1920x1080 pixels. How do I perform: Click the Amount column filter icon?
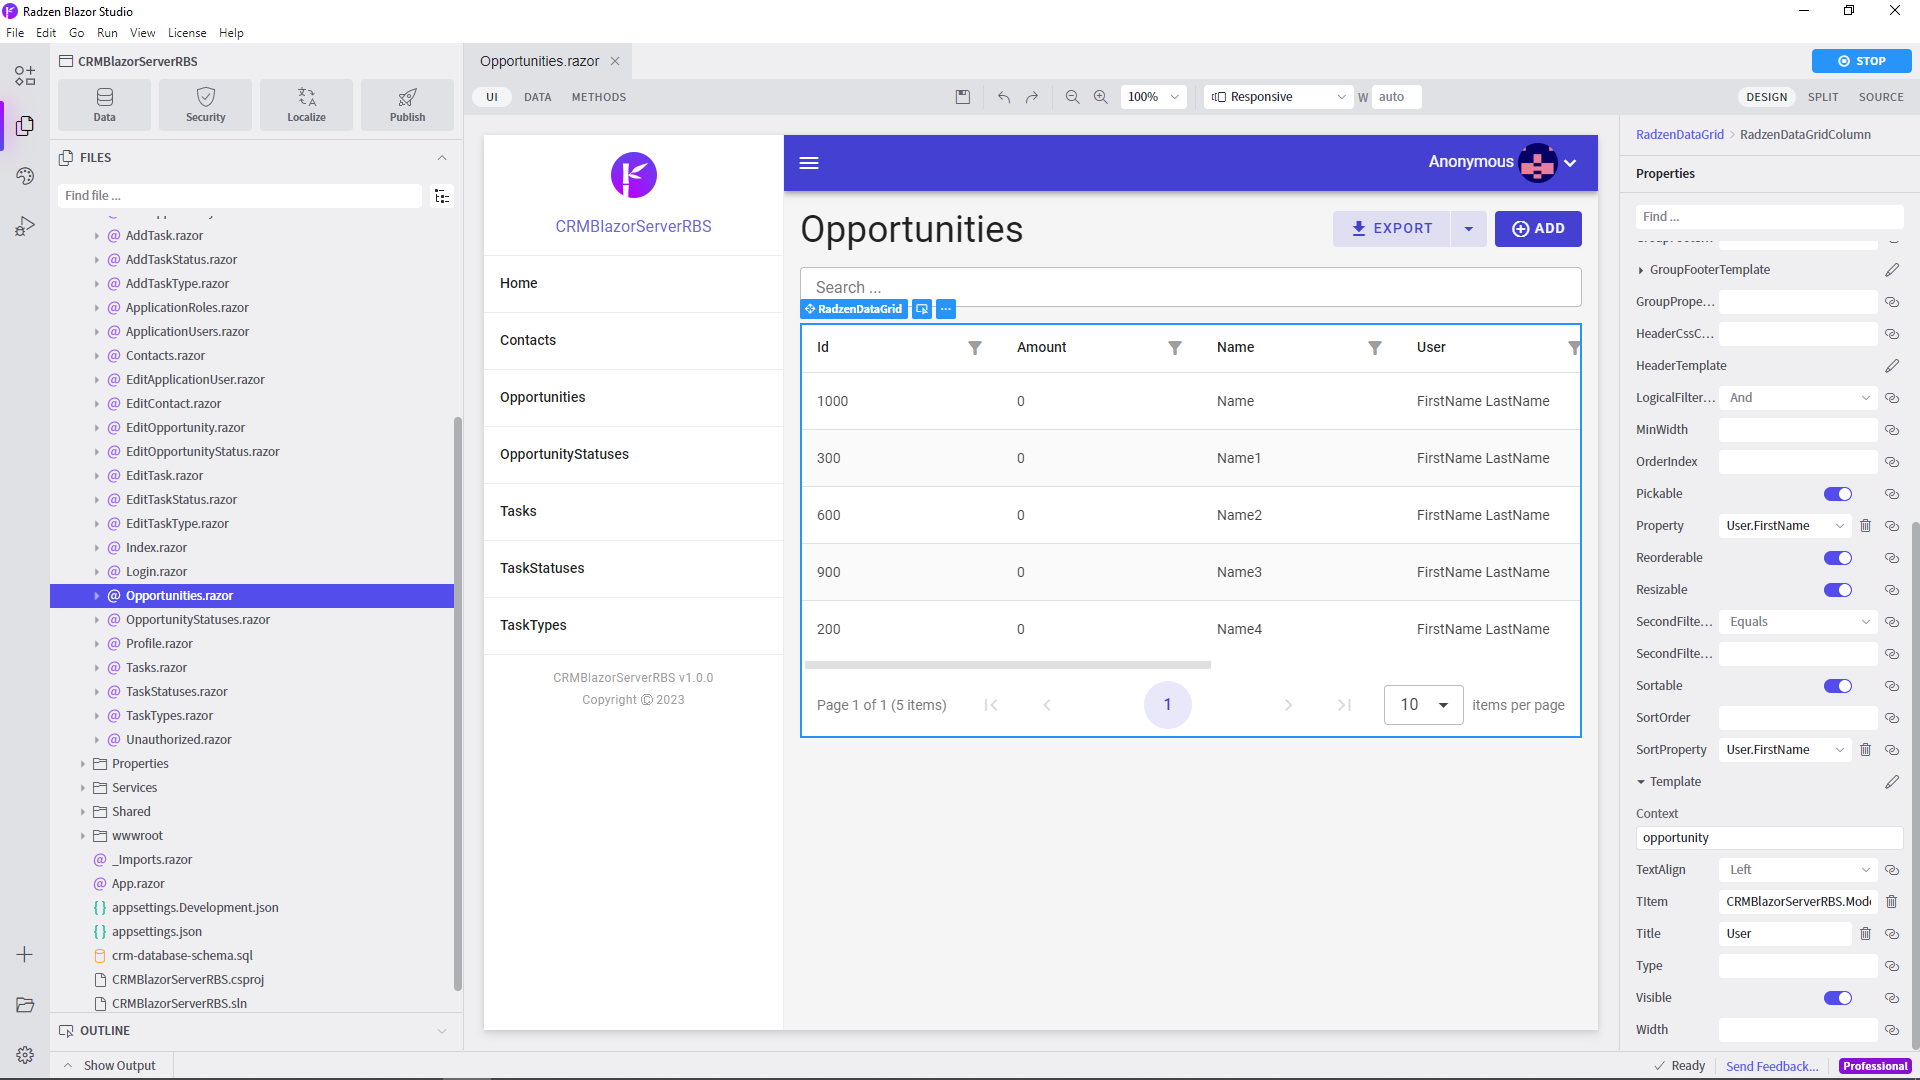(x=1175, y=348)
